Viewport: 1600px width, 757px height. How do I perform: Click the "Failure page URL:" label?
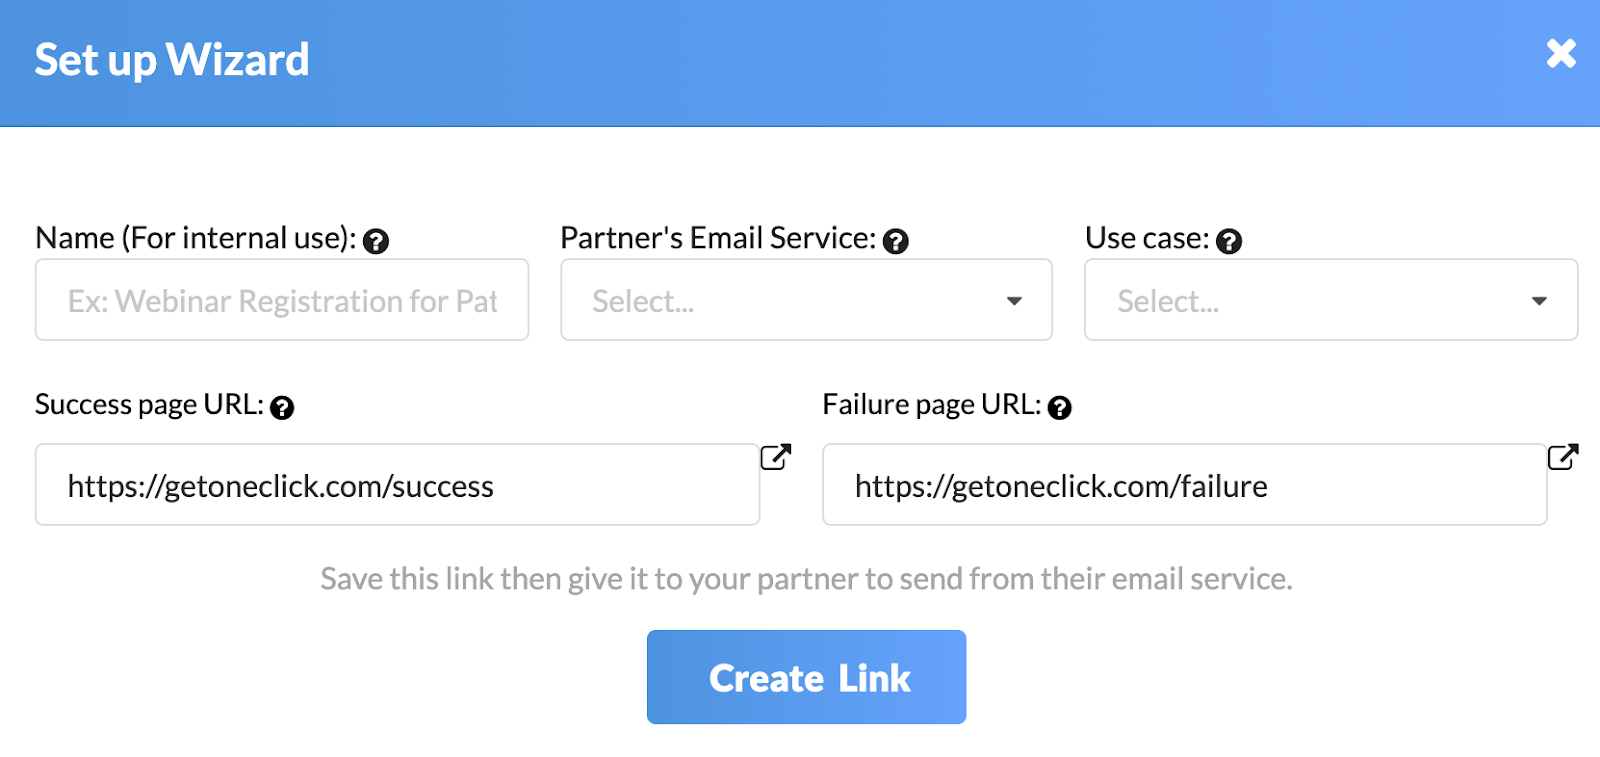tap(931, 404)
